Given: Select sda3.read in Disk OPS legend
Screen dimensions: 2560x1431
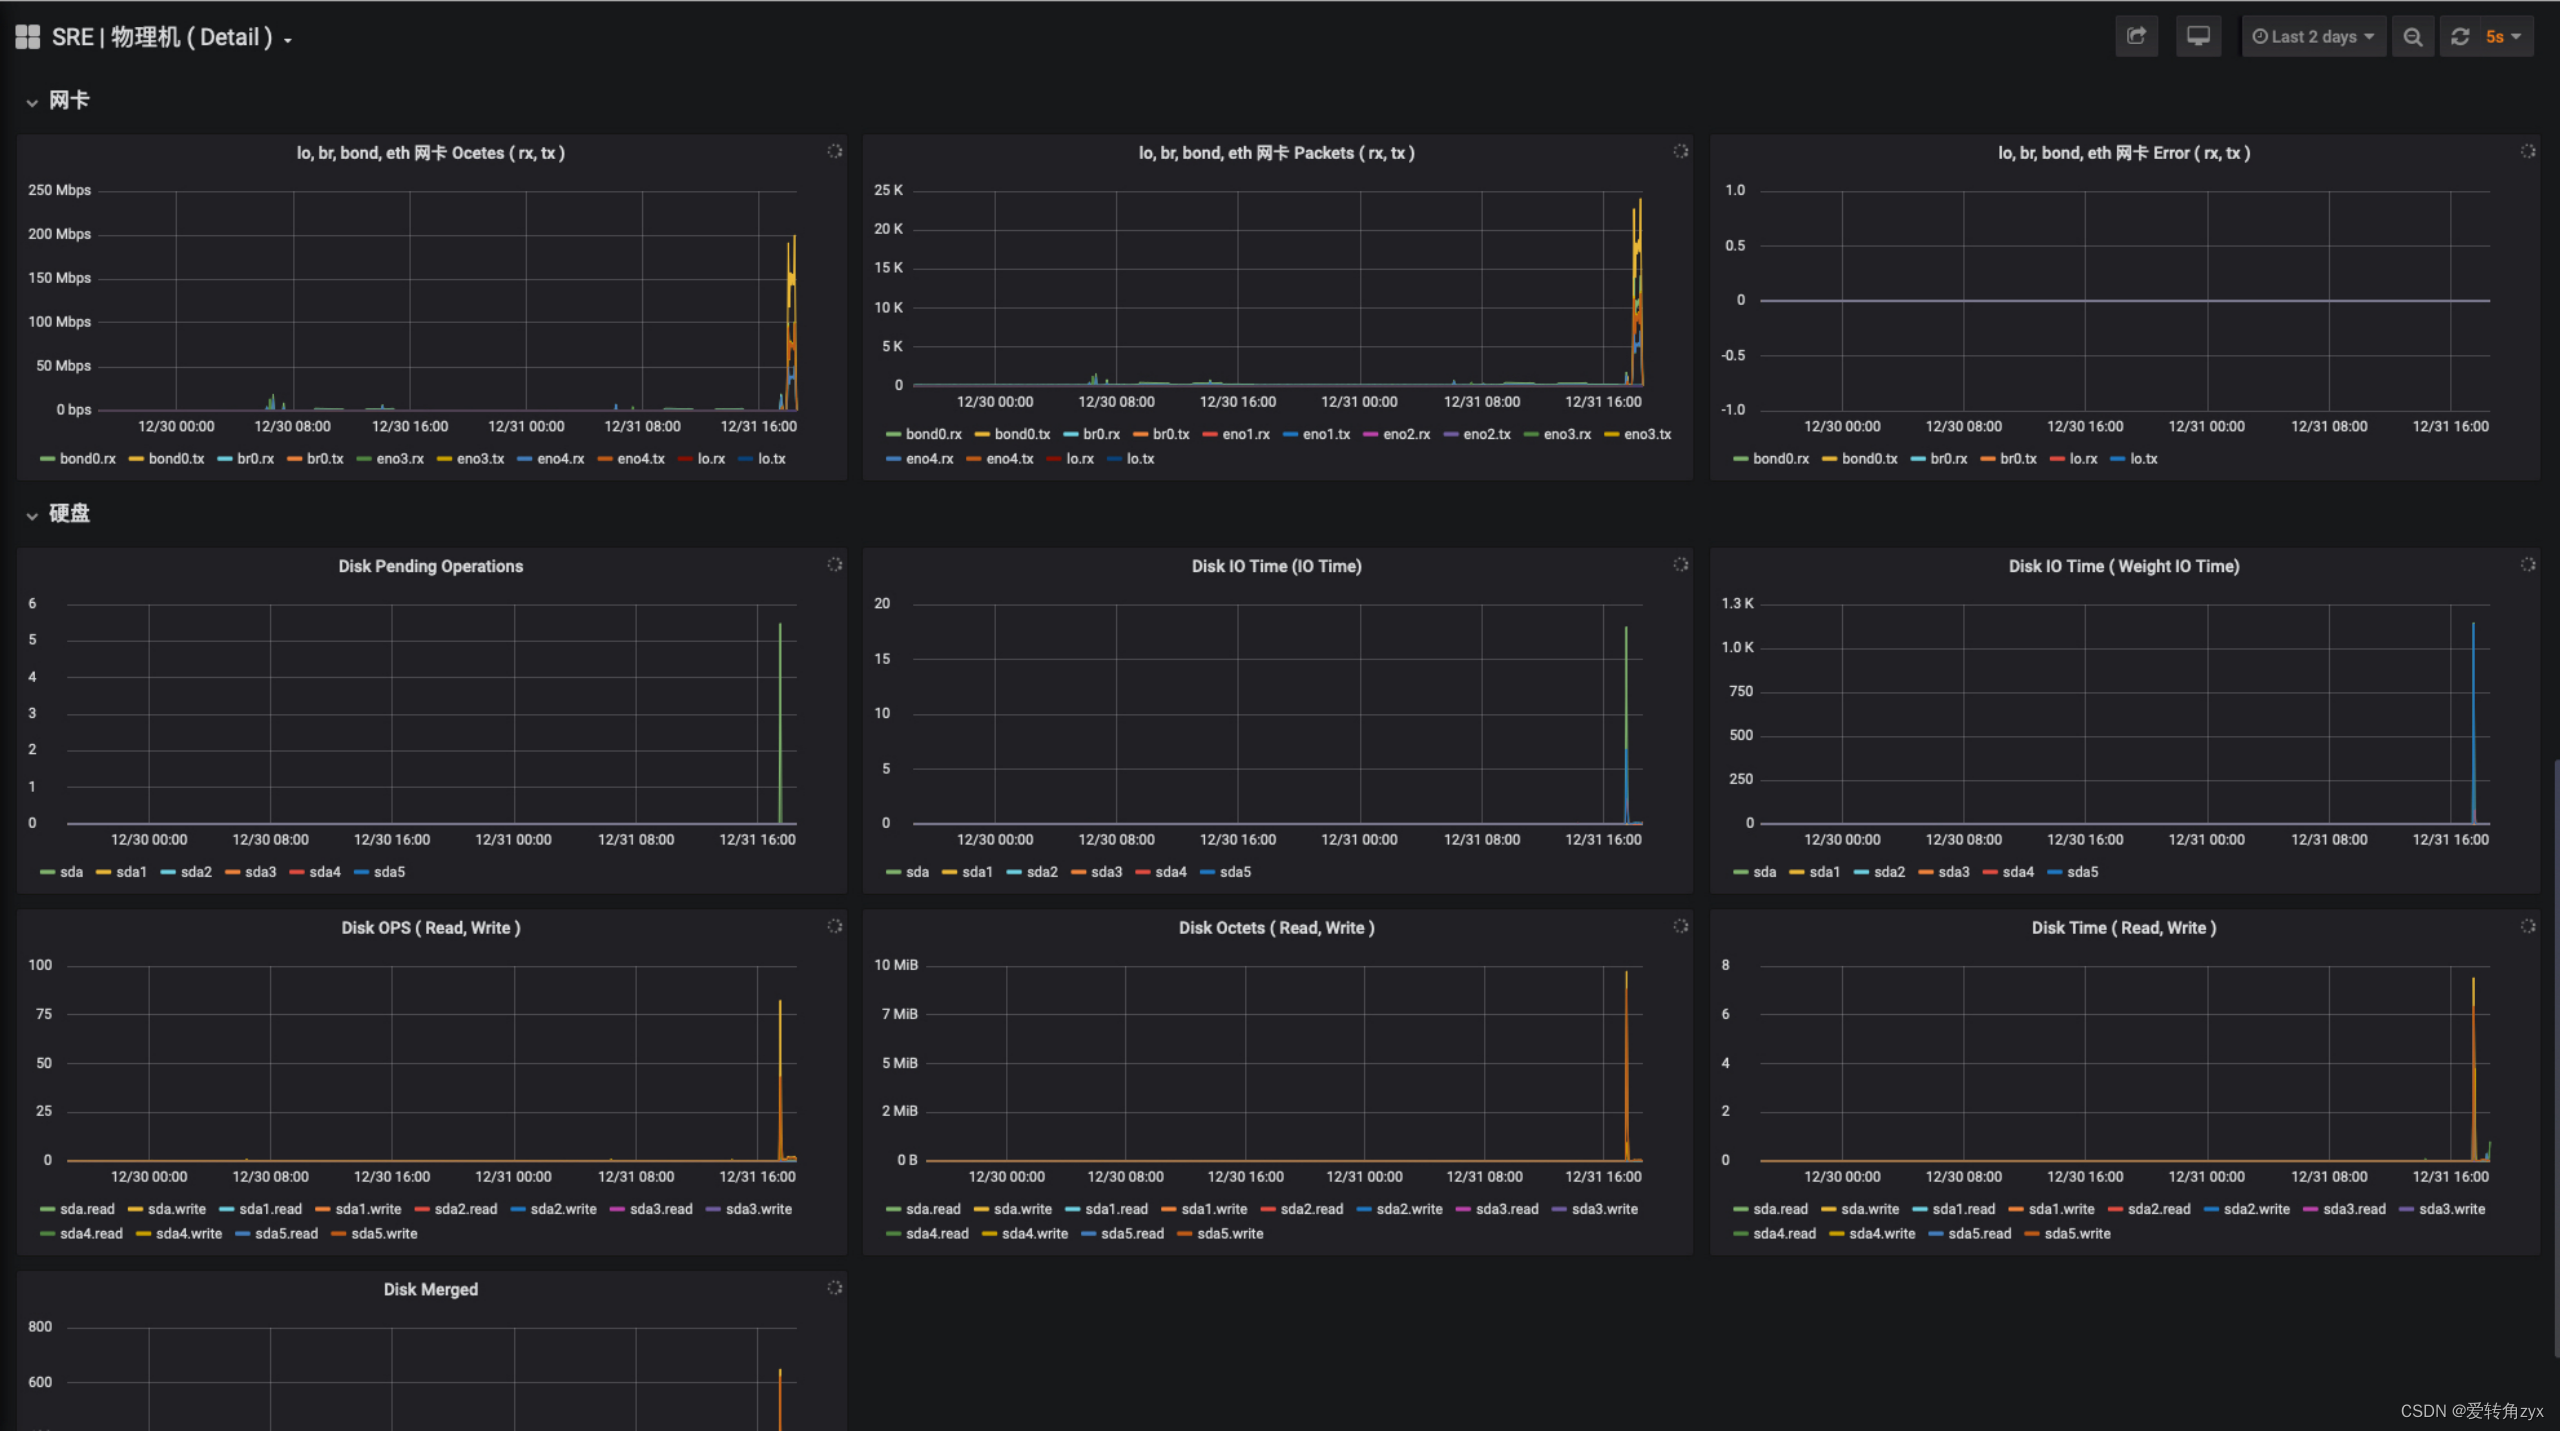Looking at the screenshot, I should (x=661, y=1209).
